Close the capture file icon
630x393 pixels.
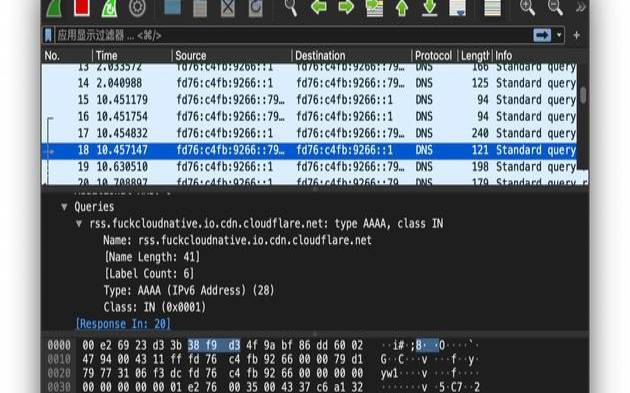pyautogui.click(x=227, y=8)
